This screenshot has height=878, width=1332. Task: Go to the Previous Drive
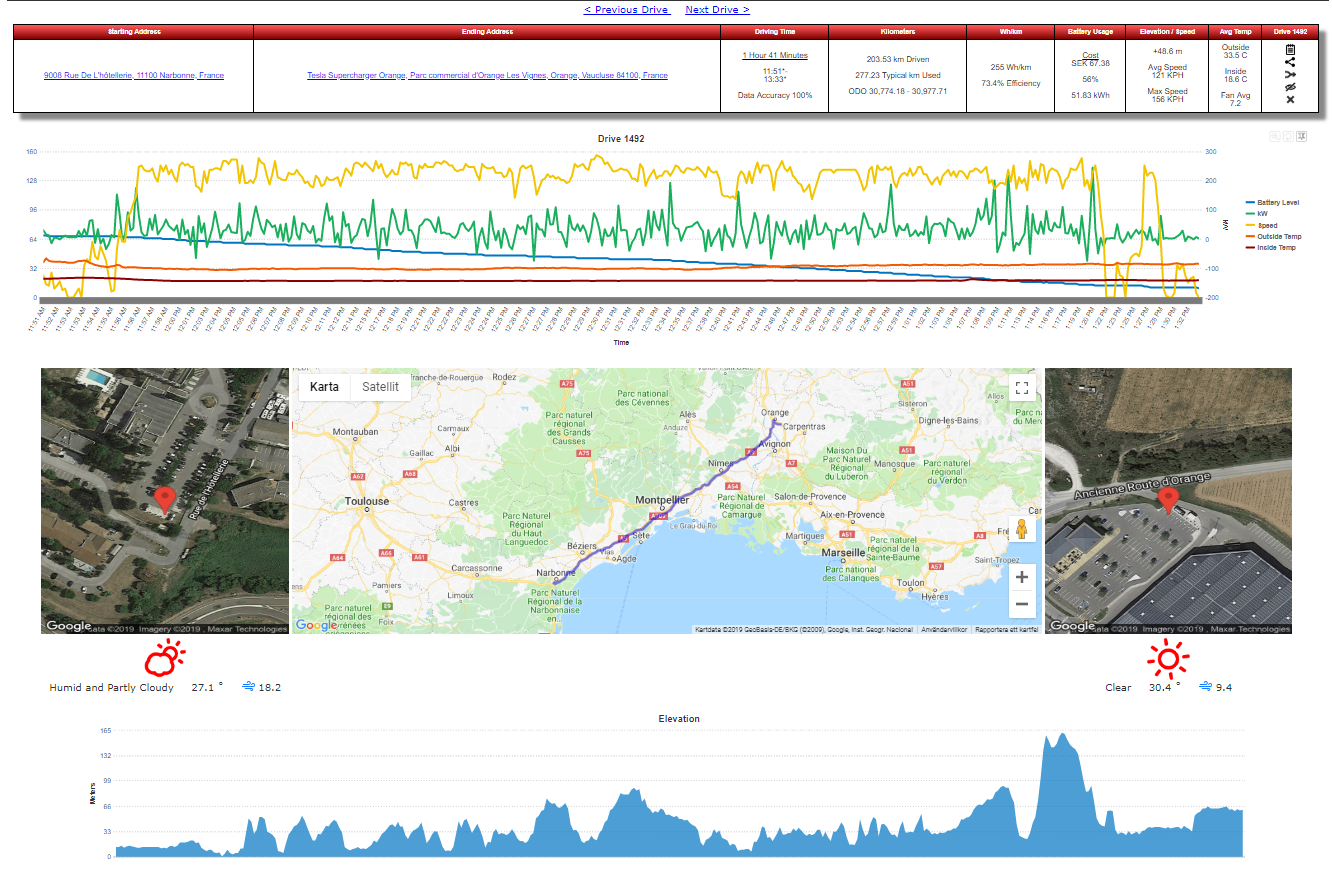627,9
